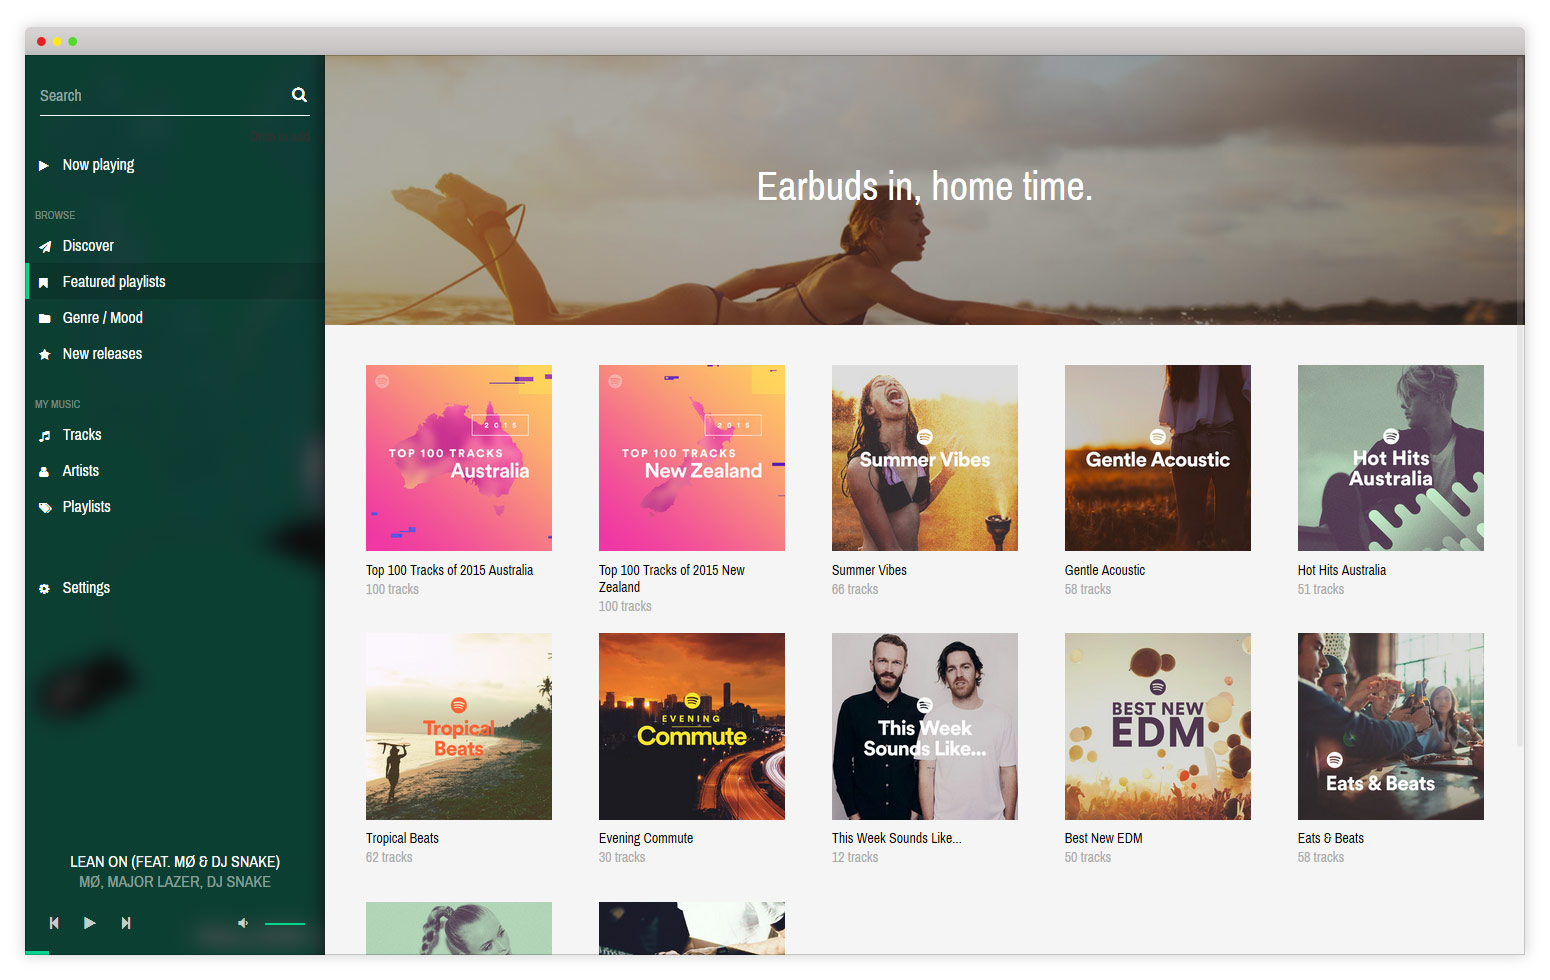Click the track progress bar at bottom
The height and width of the screenshot is (980, 1550).
pyautogui.click(x=175, y=953)
